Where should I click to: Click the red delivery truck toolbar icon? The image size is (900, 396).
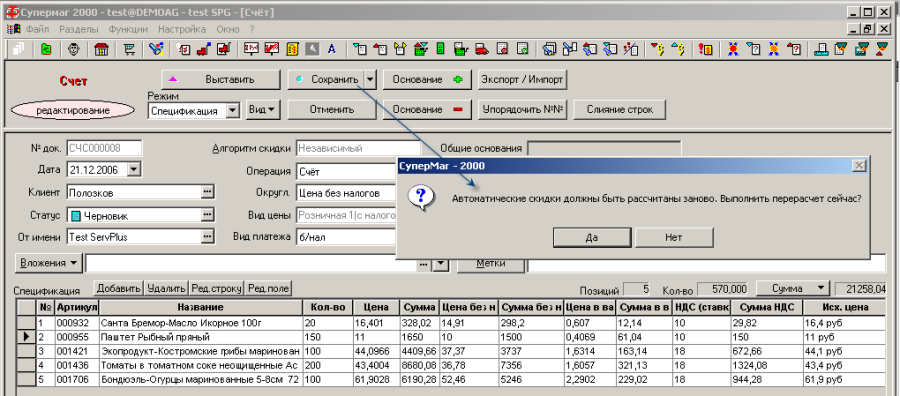coord(482,49)
